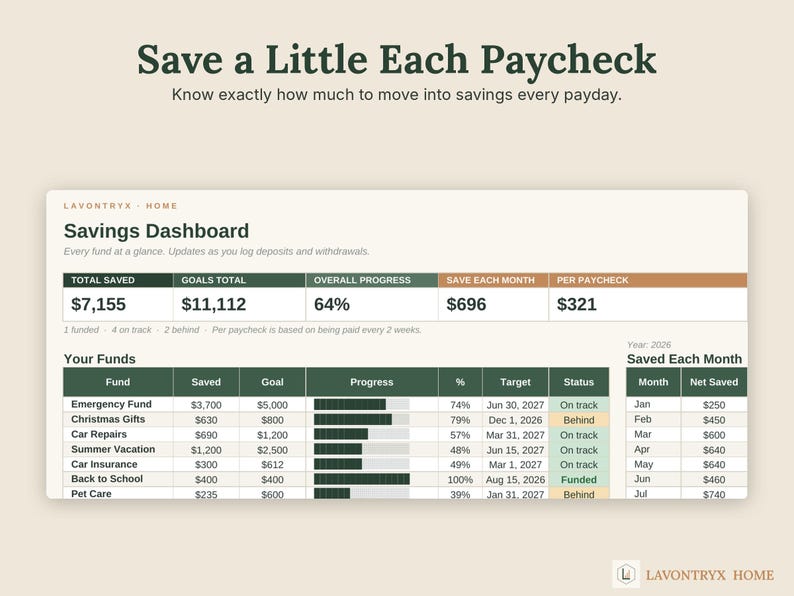794x596 pixels.
Task: Click the Your Funds section heading
Action: click(100, 359)
